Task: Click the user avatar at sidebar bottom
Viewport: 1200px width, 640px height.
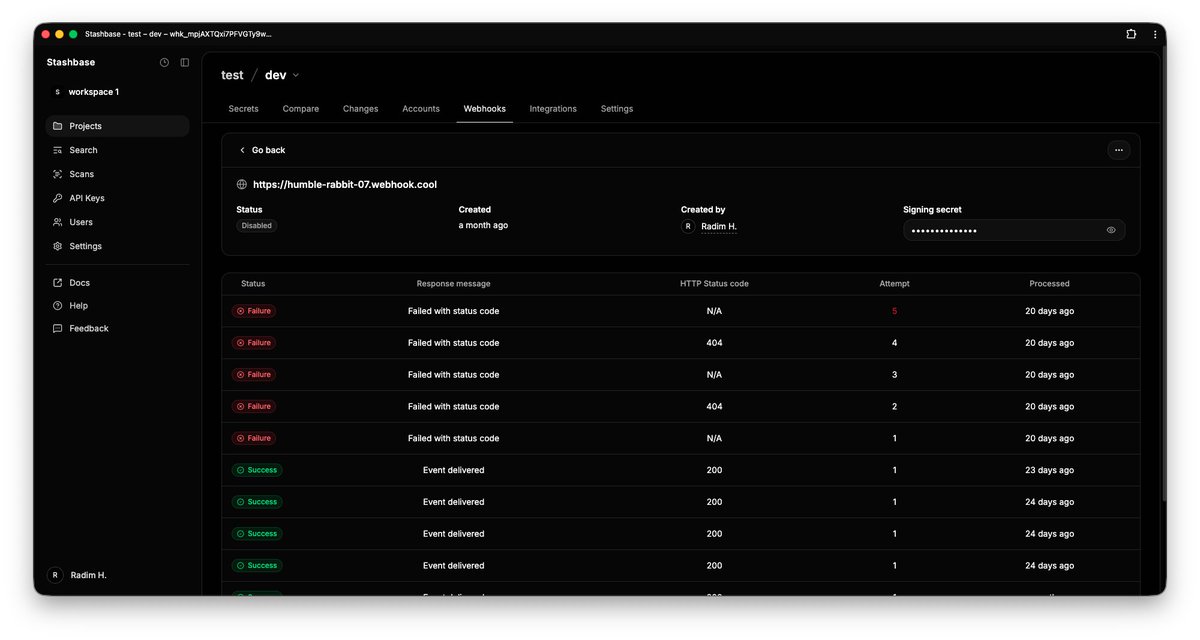Action: tap(55, 575)
